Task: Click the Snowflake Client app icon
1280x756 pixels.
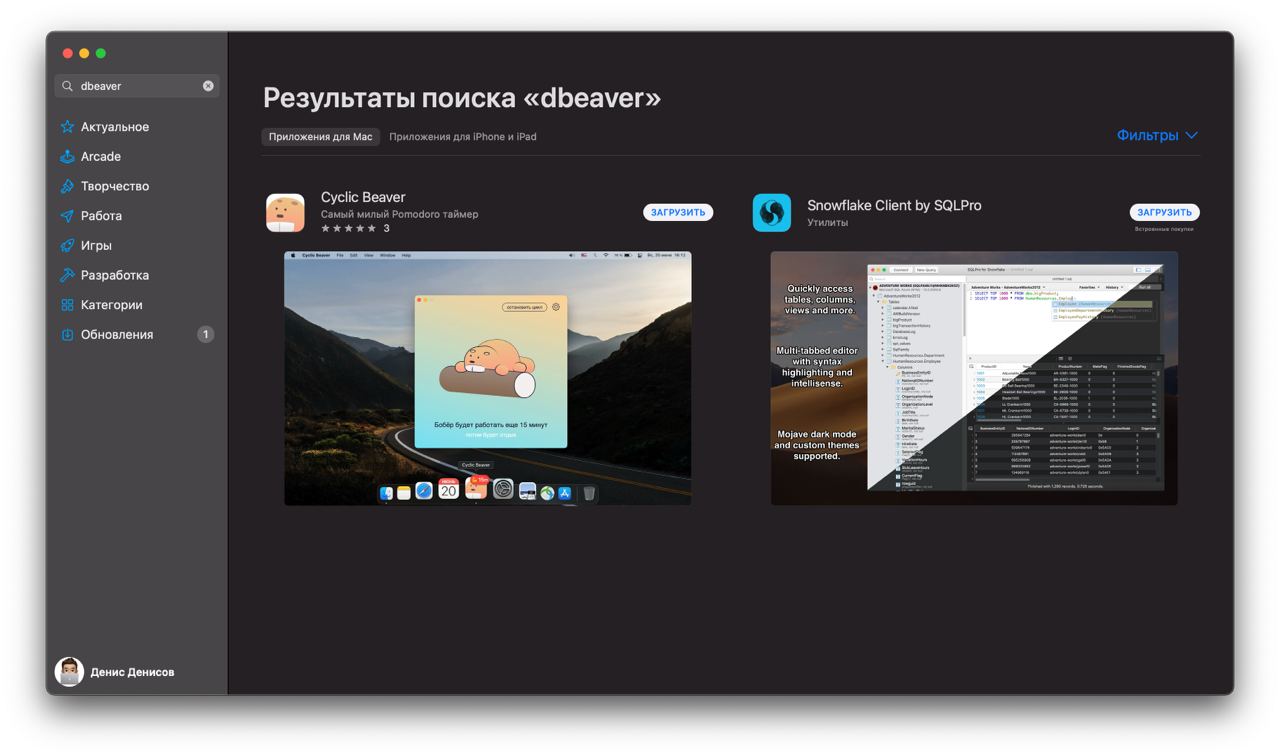Action: 772,213
